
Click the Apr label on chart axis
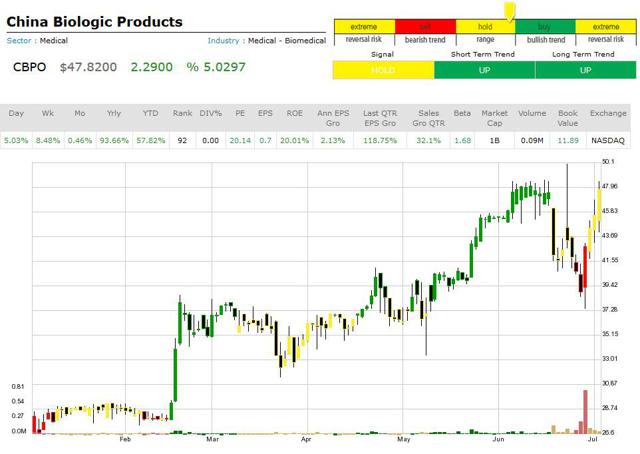pos(306,439)
